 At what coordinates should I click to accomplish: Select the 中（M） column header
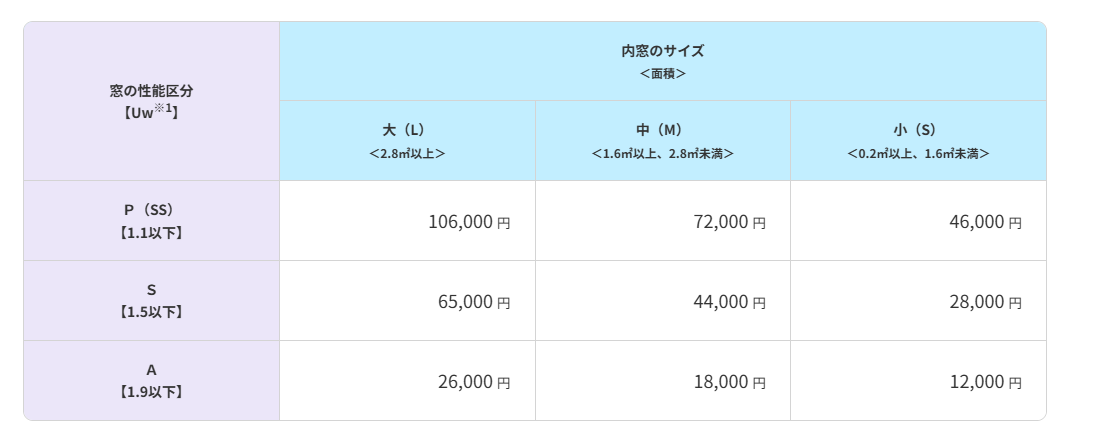click(662, 131)
